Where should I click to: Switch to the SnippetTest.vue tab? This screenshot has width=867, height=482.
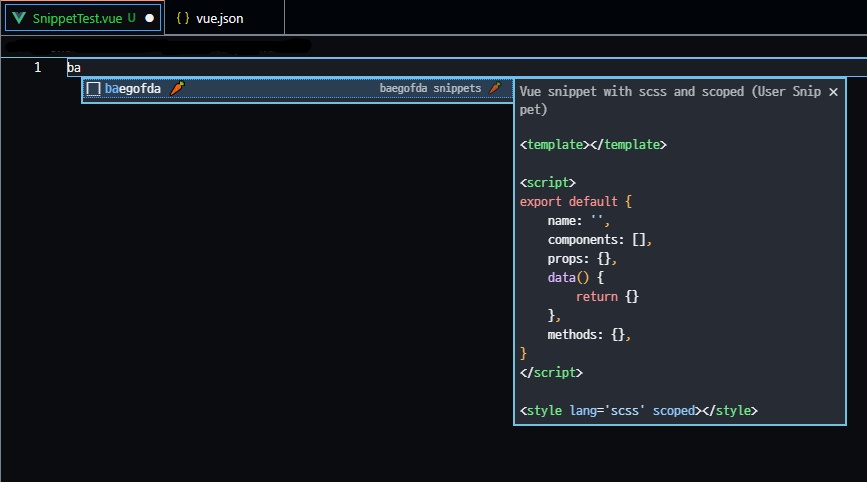tap(83, 18)
